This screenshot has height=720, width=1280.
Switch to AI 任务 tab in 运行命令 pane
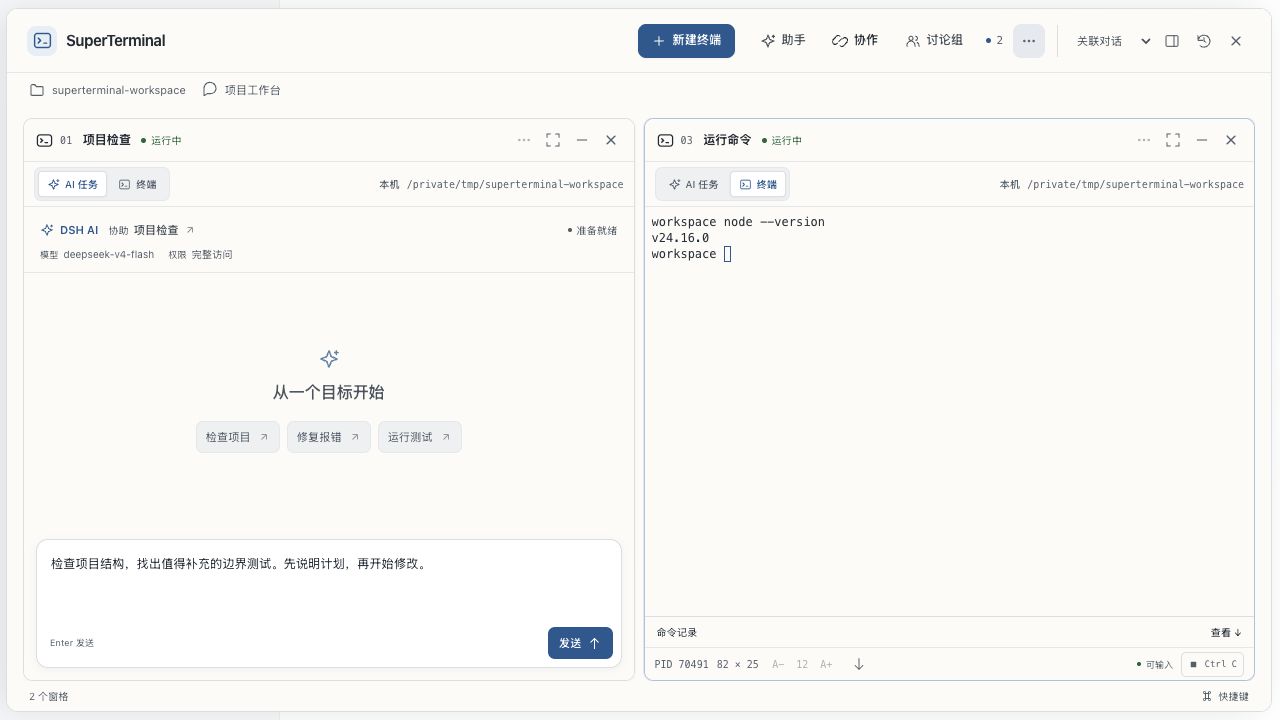[694, 184]
